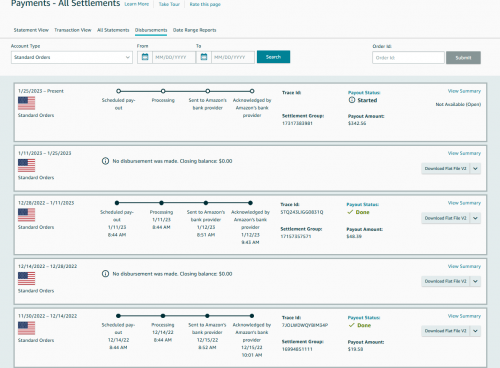This screenshot has height=368, width=500.
Task: View Summary for 11/30/2022 – 12/14/2022 settlement
Action: [464, 316]
